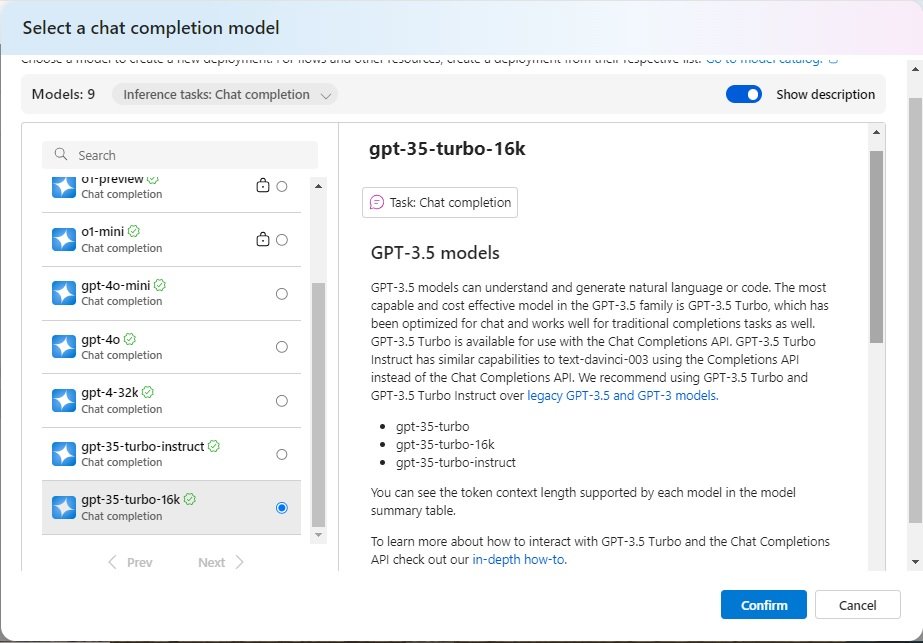Select the o1-mini radio button

[x=282, y=240]
